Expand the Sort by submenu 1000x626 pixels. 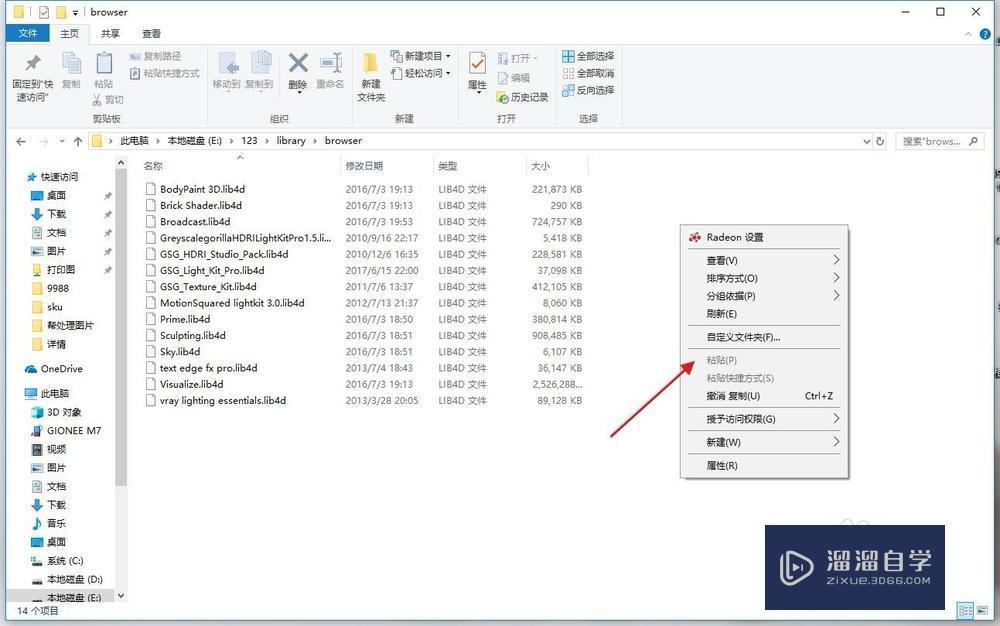coord(764,278)
